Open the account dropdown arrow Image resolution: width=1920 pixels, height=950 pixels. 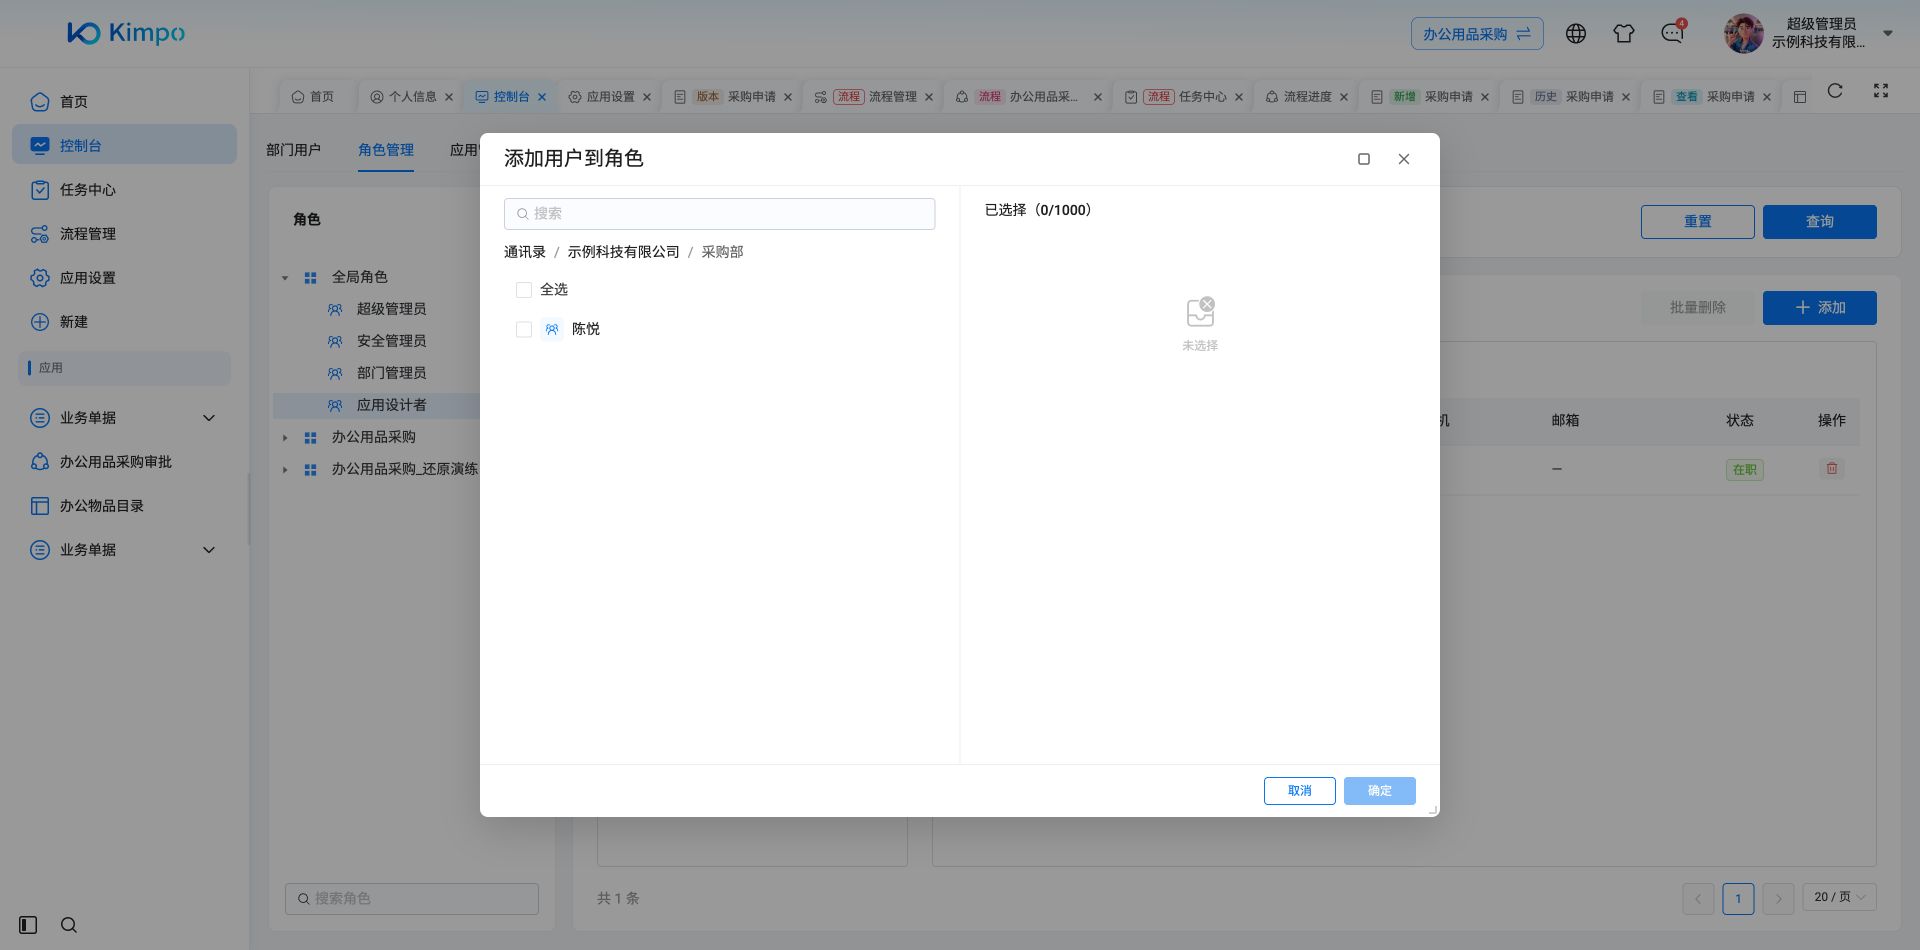pos(1888,33)
